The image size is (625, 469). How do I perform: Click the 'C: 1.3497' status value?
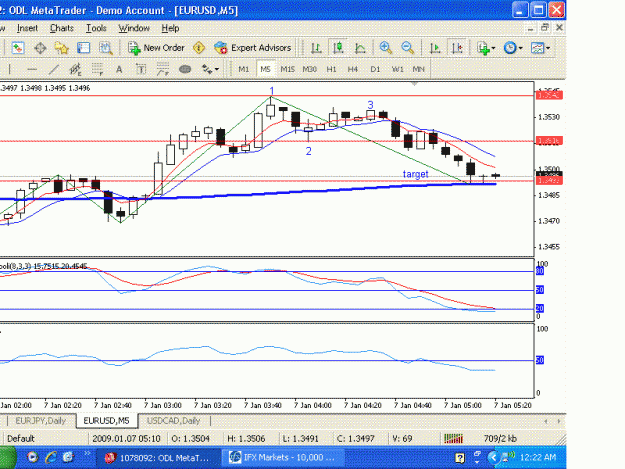[355, 439]
